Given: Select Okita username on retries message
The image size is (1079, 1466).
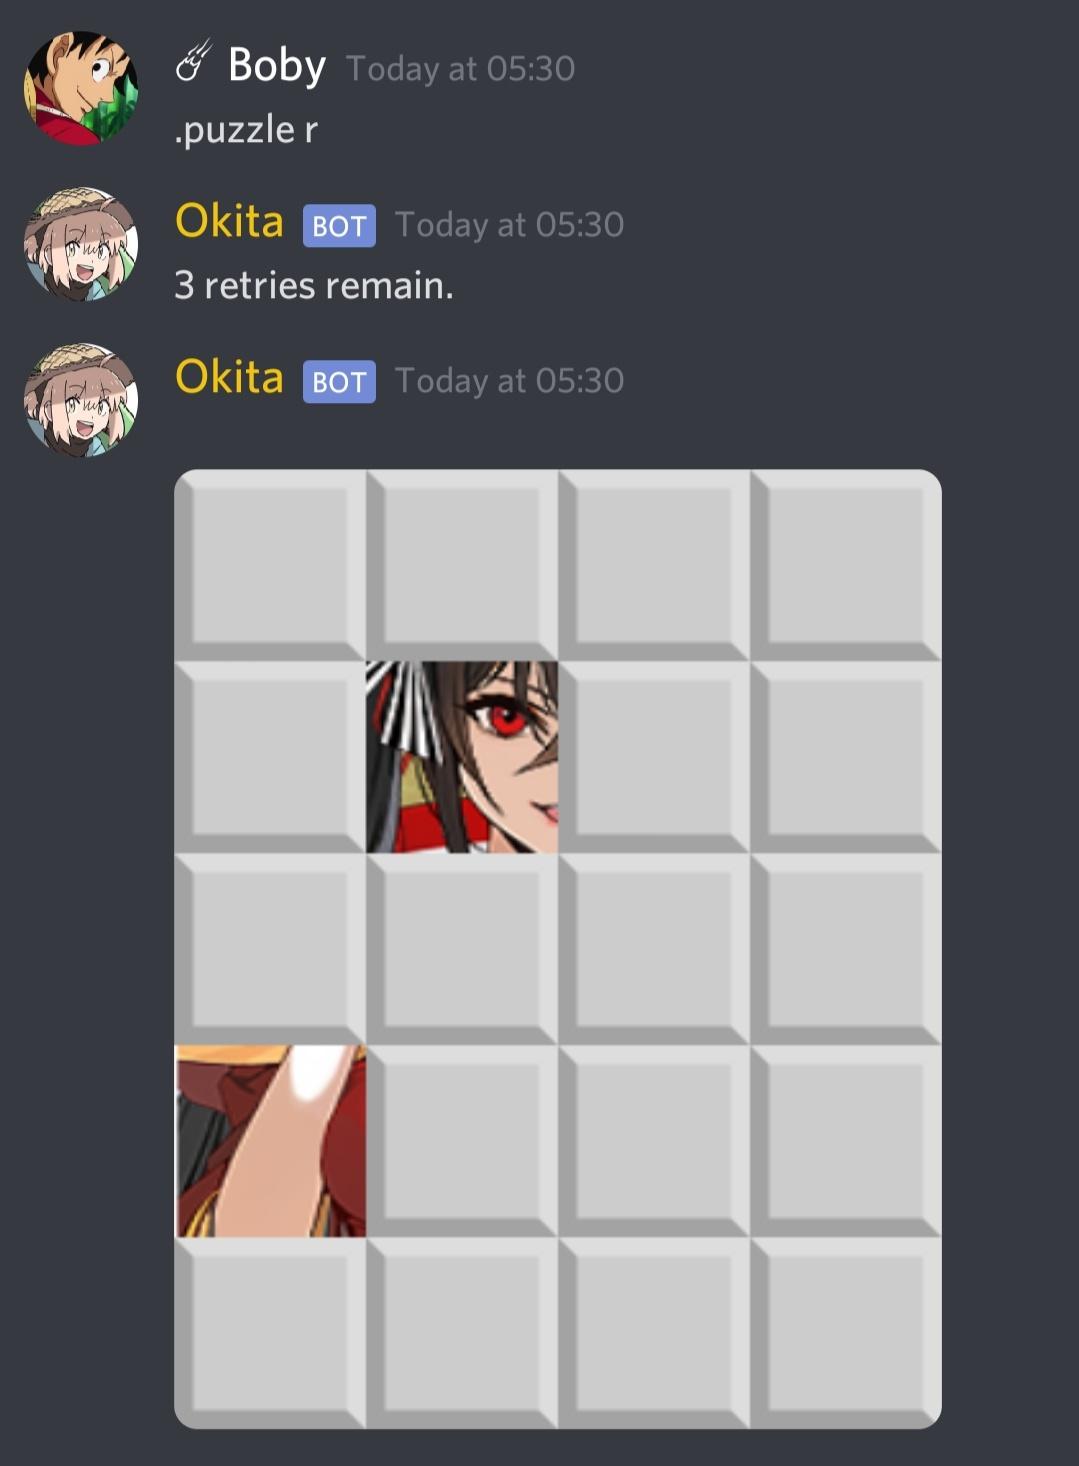Looking at the screenshot, I should 229,221.
